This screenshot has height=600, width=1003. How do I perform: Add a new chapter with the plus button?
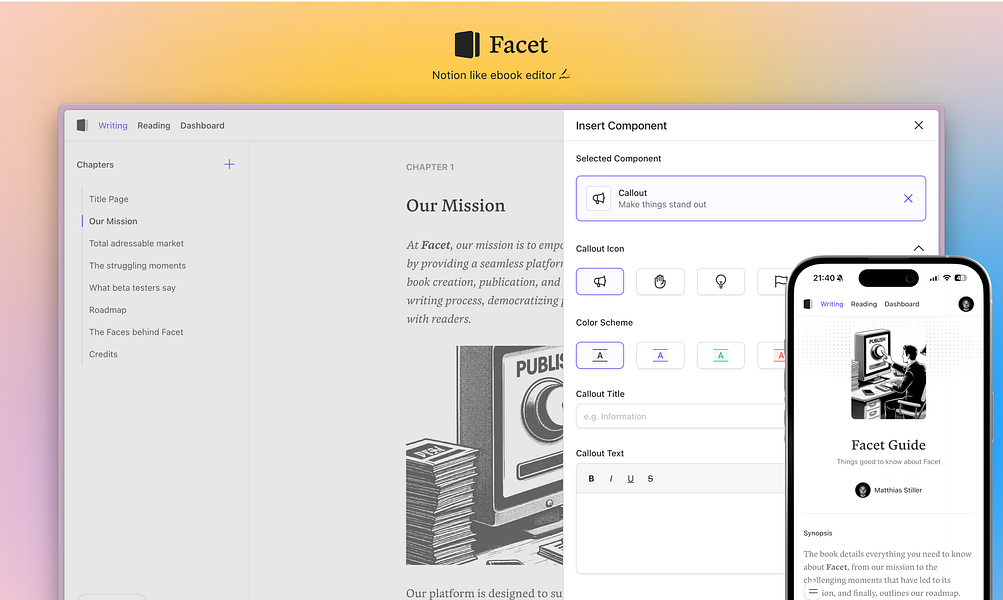coord(229,164)
